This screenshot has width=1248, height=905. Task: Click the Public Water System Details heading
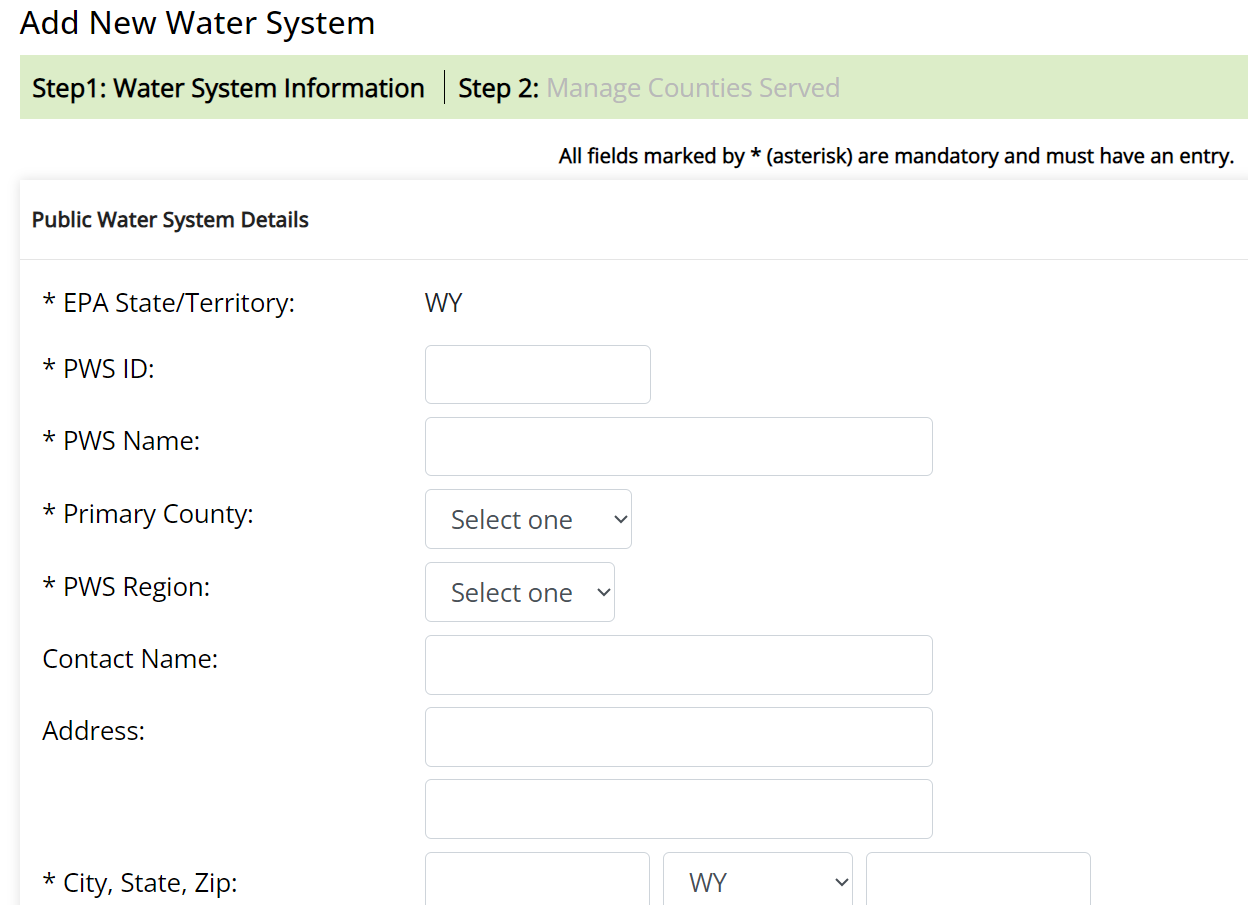[170, 220]
